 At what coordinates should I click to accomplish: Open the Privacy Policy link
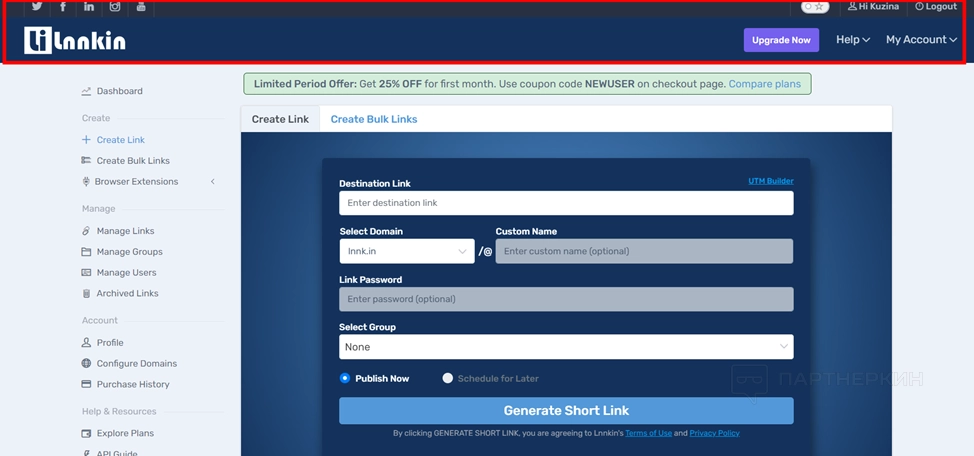714,433
